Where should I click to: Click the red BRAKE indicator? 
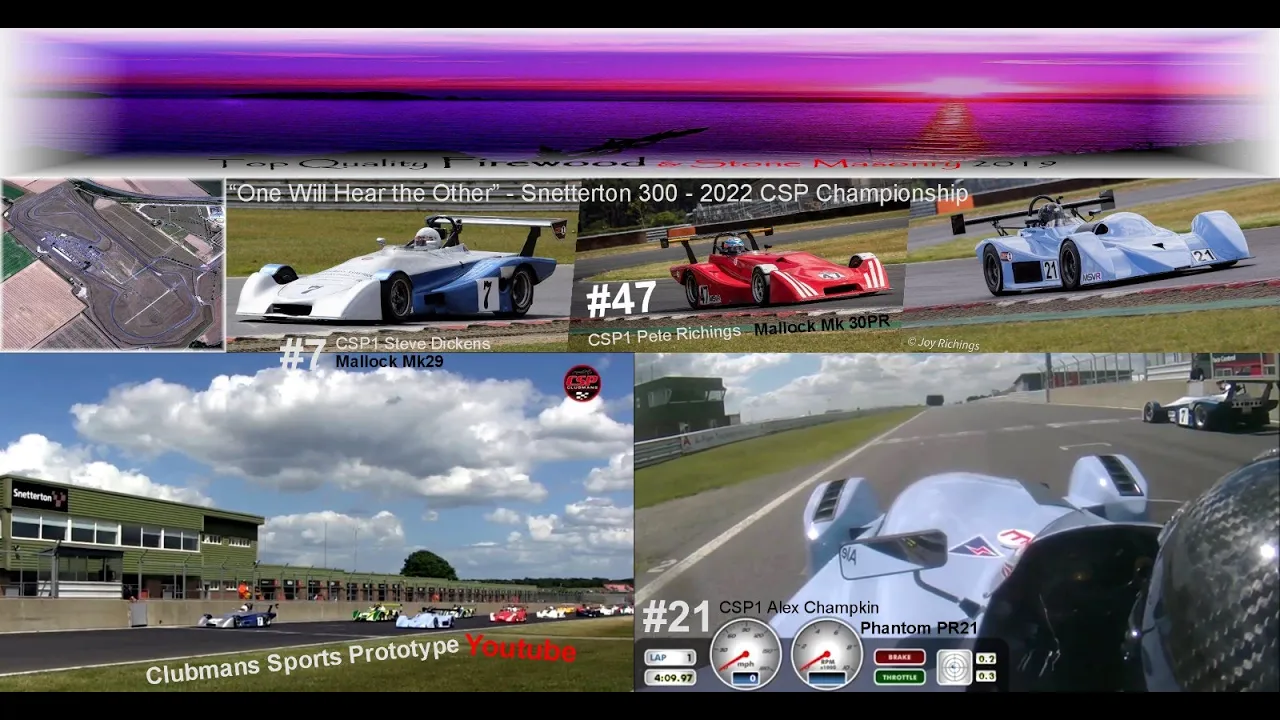pyautogui.click(x=899, y=657)
